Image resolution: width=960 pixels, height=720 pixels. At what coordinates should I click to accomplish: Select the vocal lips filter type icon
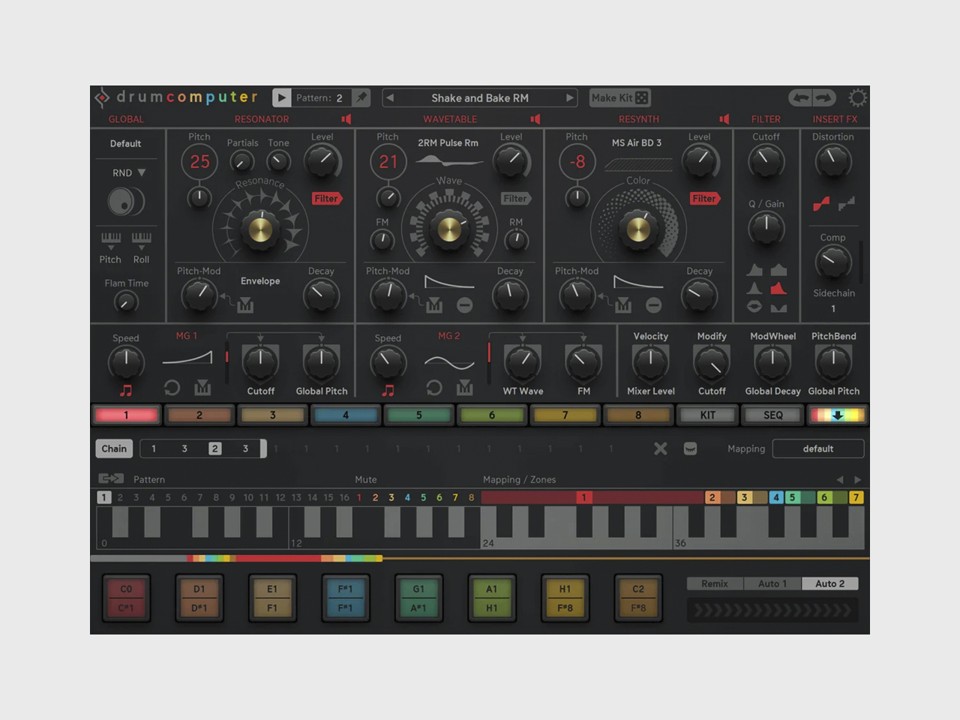[754, 306]
